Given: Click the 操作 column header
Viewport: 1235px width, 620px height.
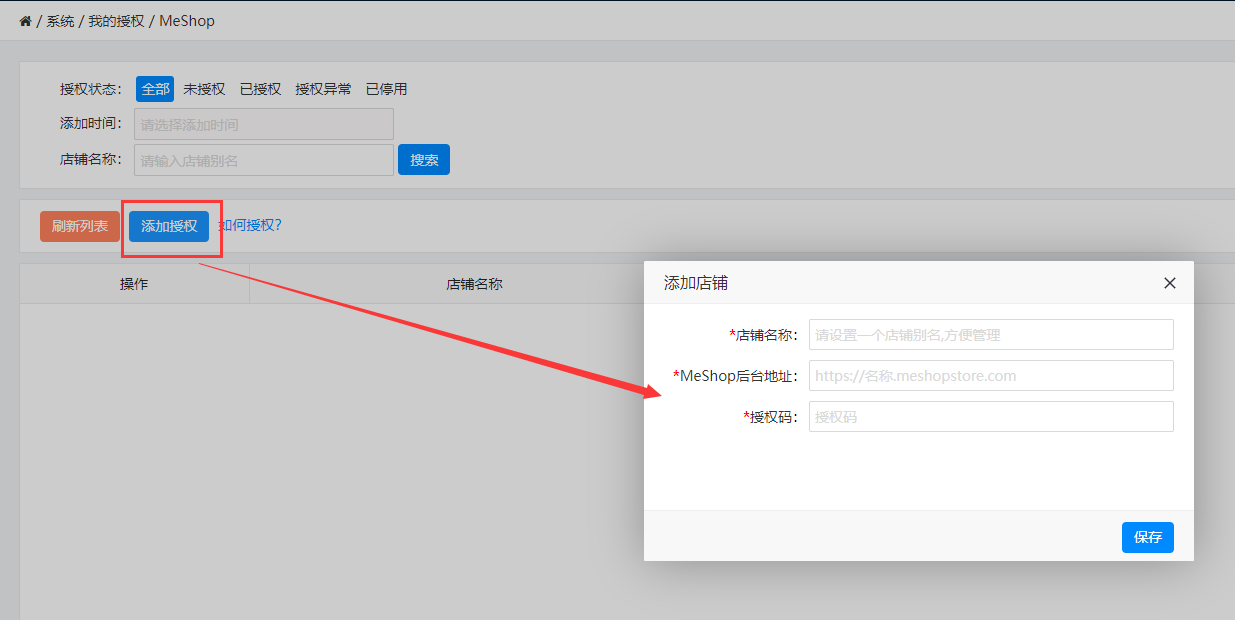Looking at the screenshot, I should coord(134,284).
